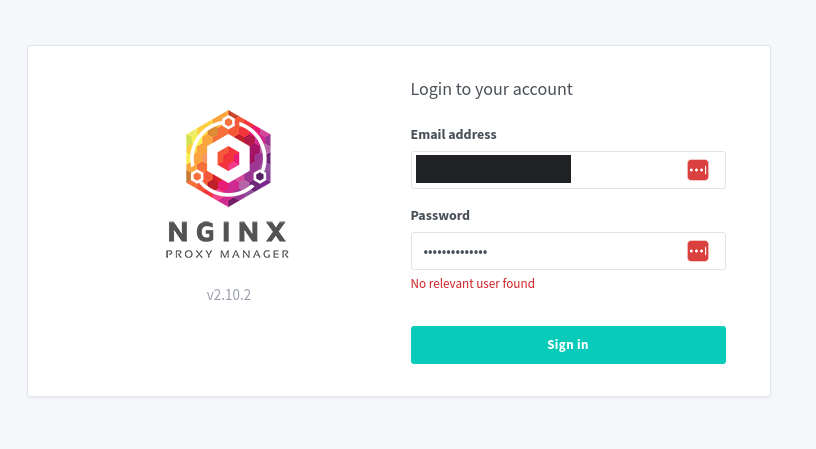The image size is (816, 449).
Task: Select the v2.10.2 version text
Action: tap(228, 294)
